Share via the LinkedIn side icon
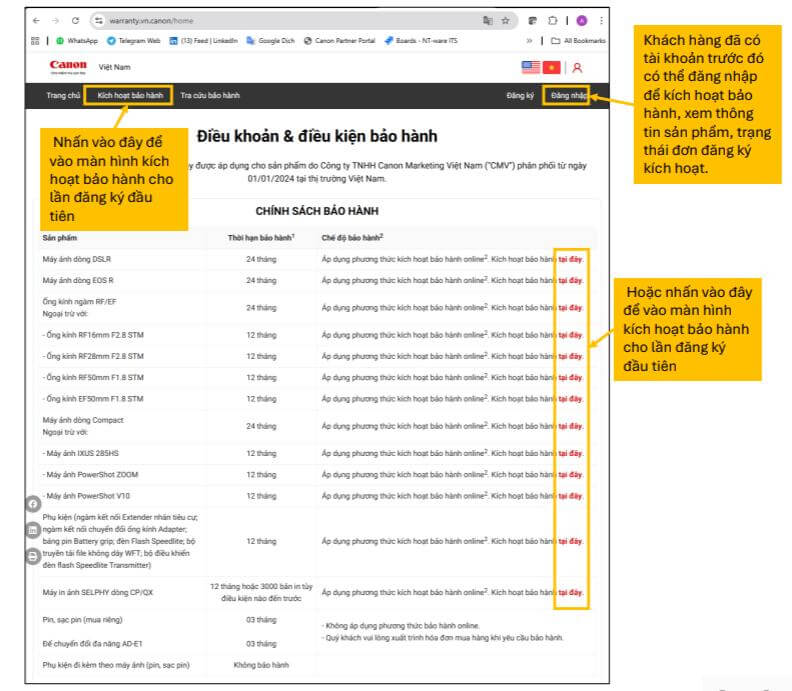 33,530
